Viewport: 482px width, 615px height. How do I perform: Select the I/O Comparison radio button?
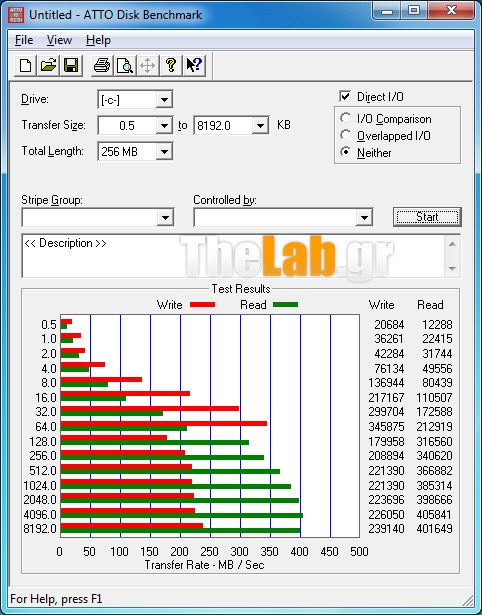point(346,118)
